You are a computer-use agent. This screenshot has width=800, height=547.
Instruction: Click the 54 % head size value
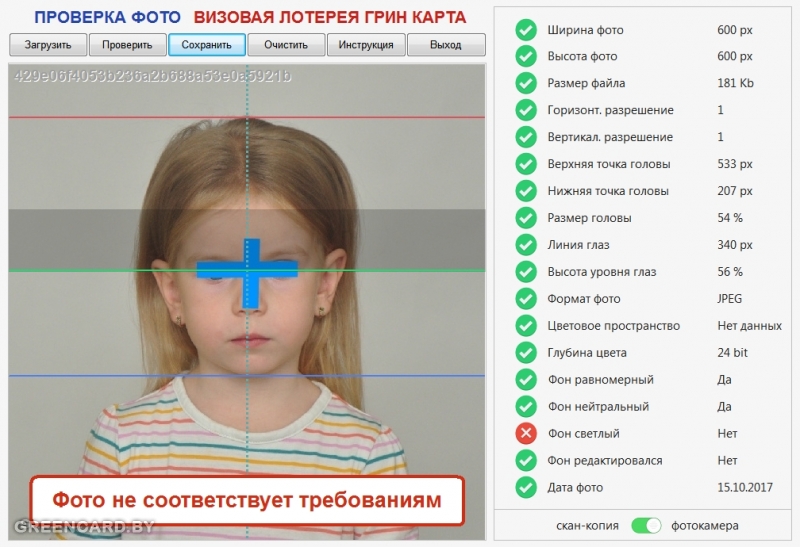pyautogui.click(x=730, y=218)
